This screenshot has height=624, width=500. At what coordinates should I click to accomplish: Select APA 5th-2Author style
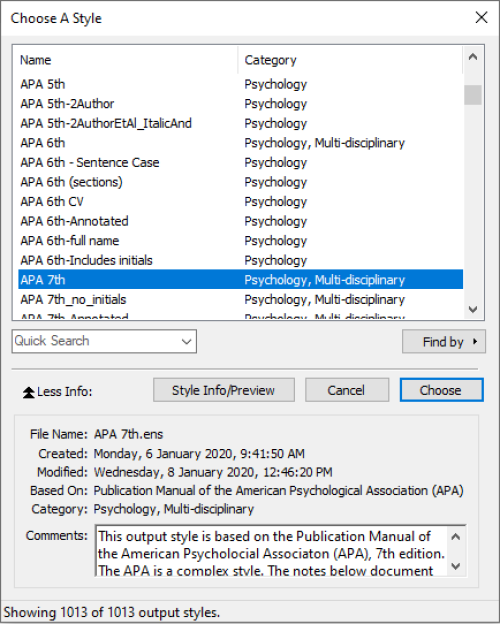[240, 104]
